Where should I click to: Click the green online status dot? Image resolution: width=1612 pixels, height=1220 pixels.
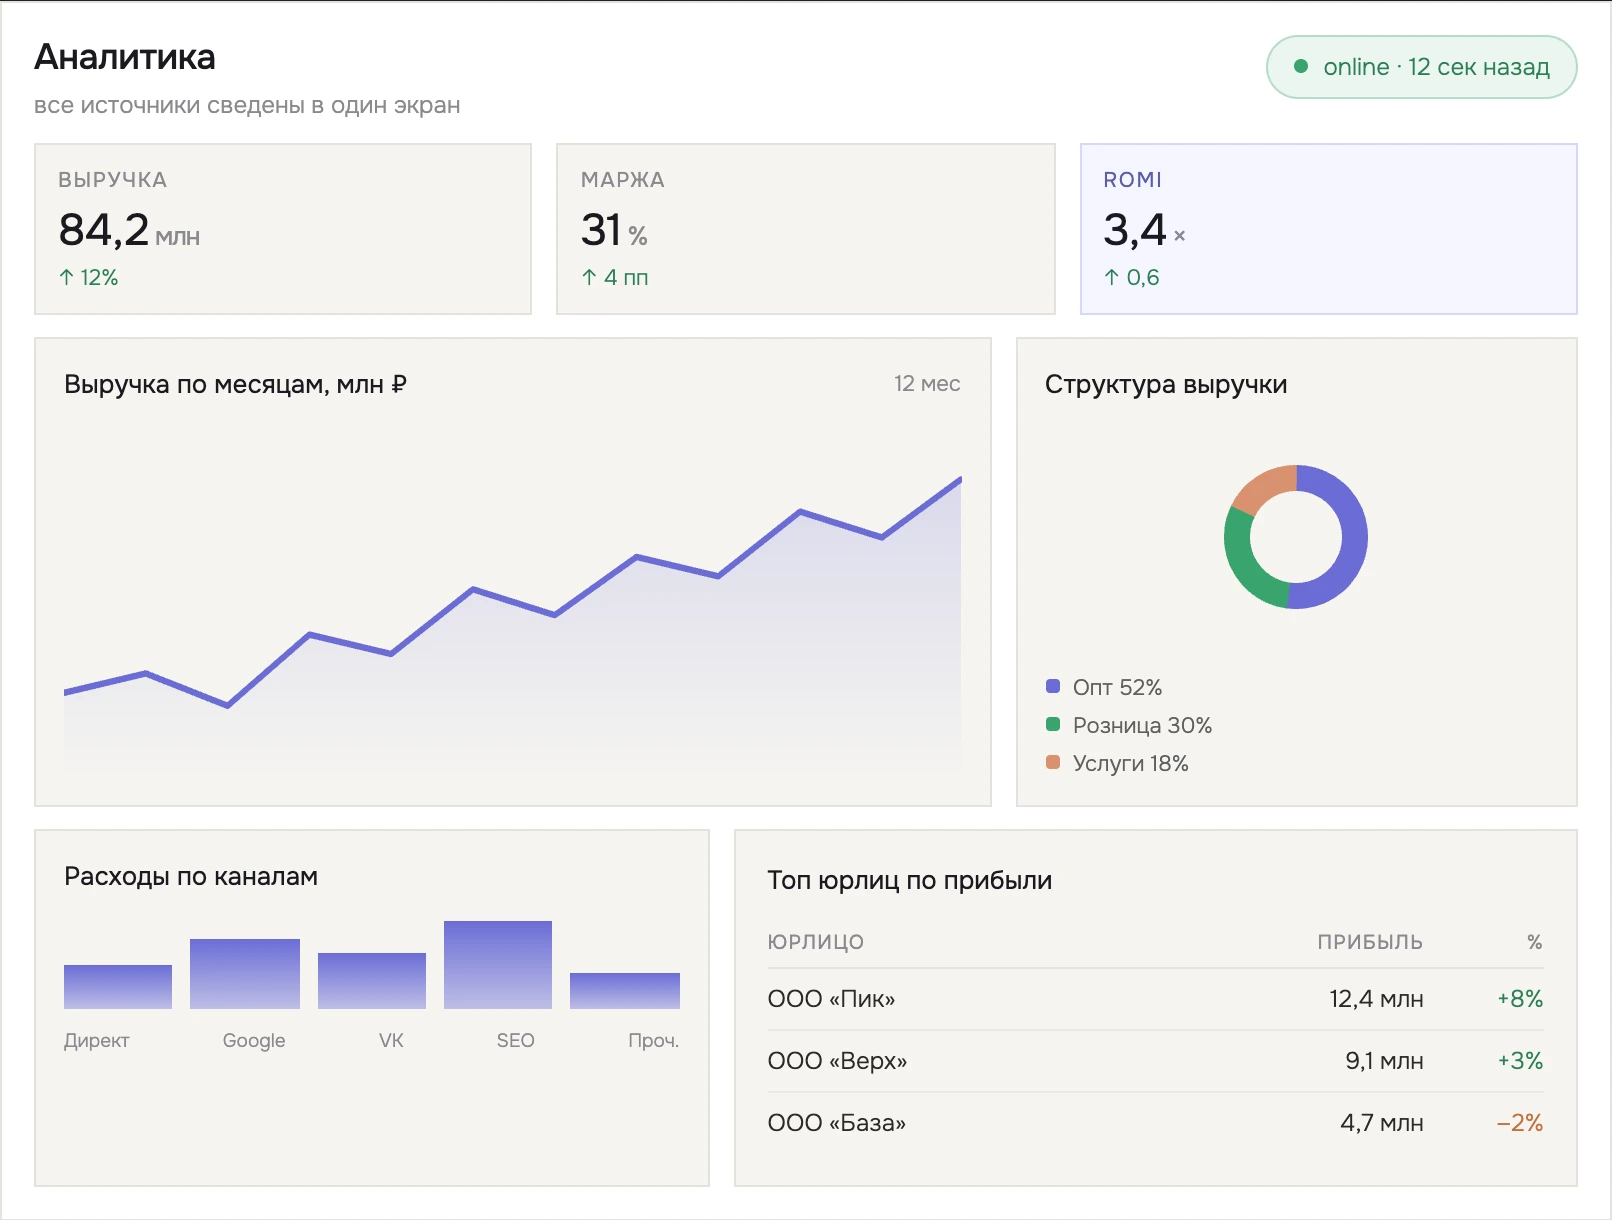click(1301, 67)
